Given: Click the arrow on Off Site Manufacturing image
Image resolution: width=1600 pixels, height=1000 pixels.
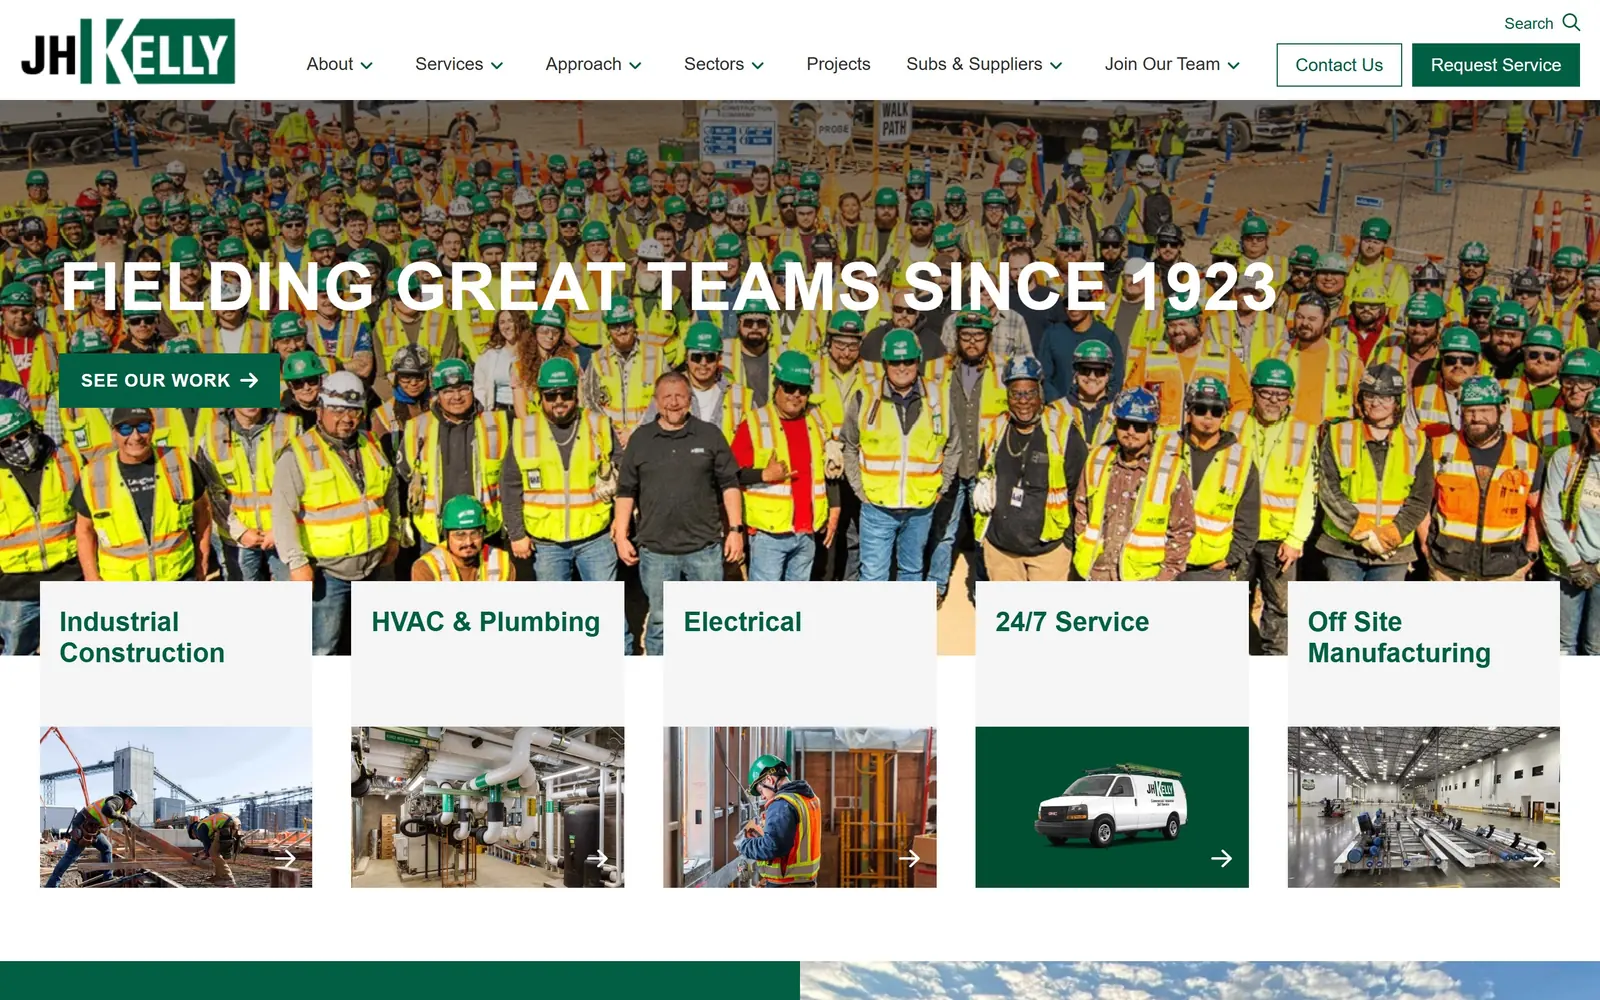Looking at the screenshot, I should [x=1534, y=858].
